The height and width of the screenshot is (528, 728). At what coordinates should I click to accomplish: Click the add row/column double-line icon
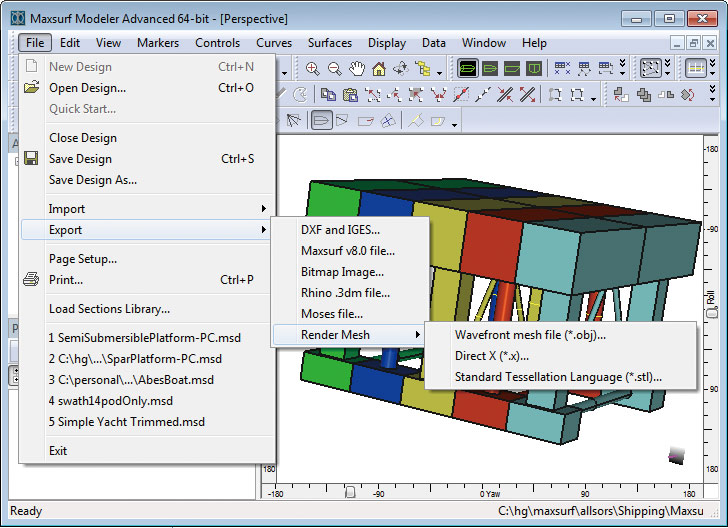click(x=505, y=95)
